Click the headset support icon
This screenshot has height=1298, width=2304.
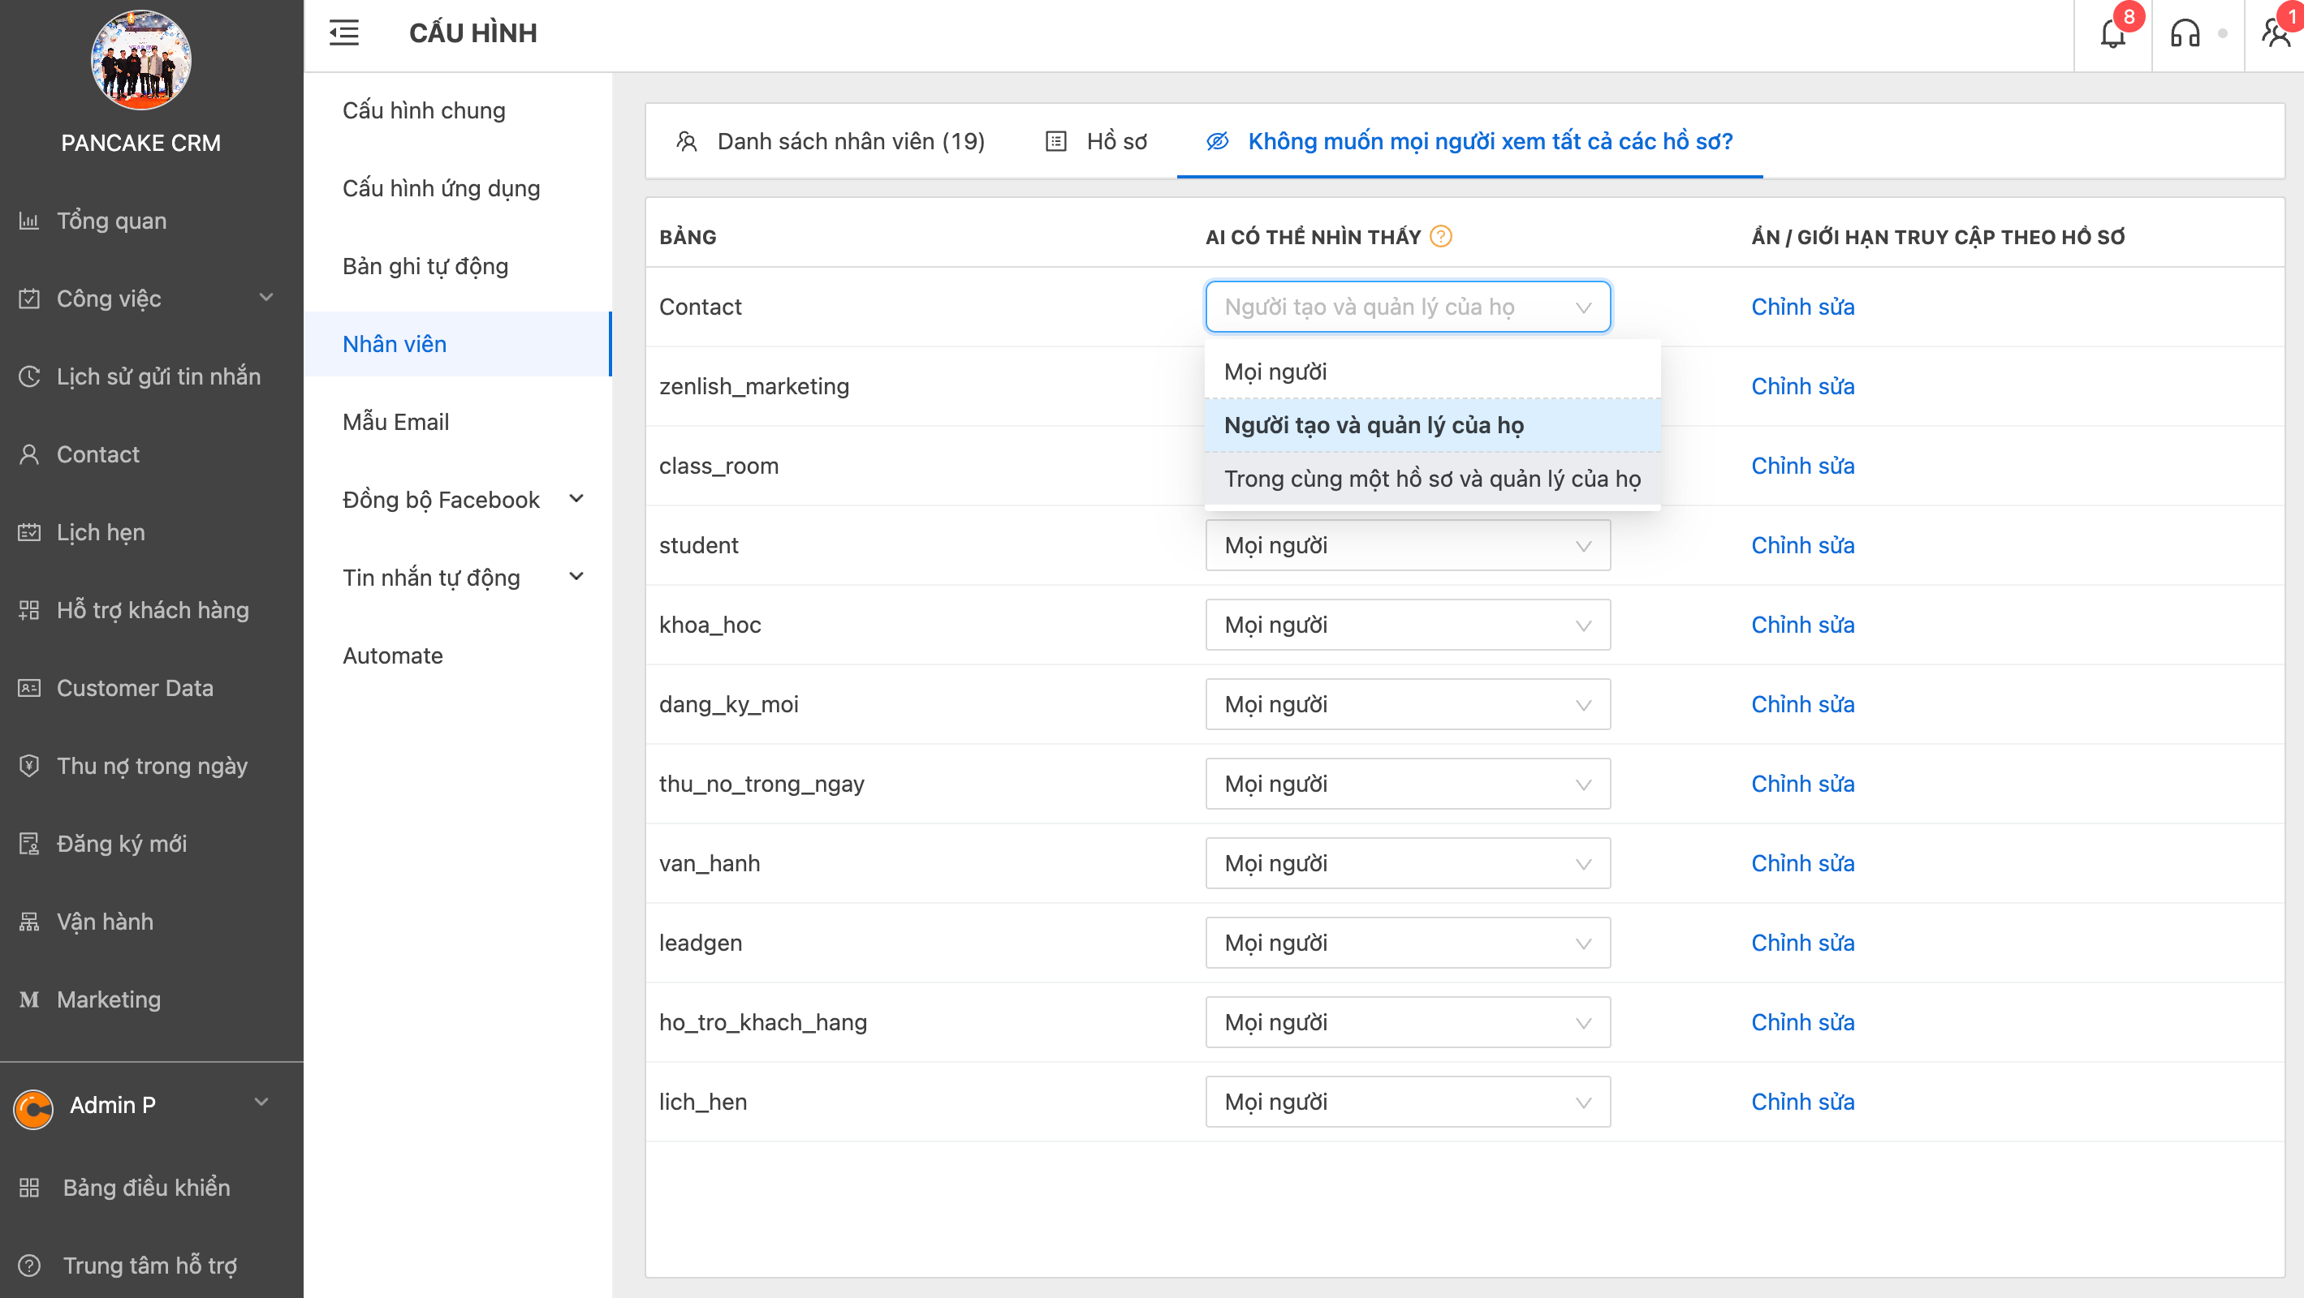tap(2185, 34)
